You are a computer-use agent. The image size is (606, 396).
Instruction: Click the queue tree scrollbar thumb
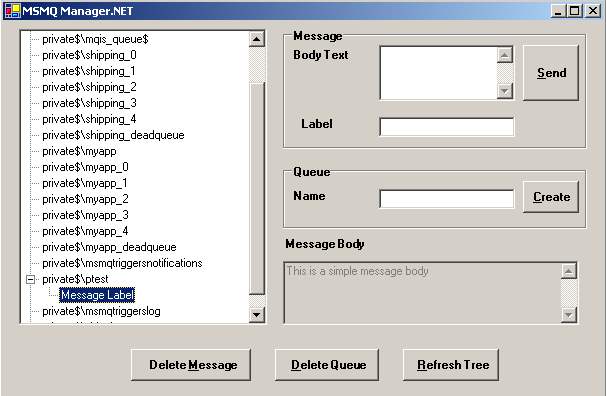pyautogui.click(x=257, y=189)
